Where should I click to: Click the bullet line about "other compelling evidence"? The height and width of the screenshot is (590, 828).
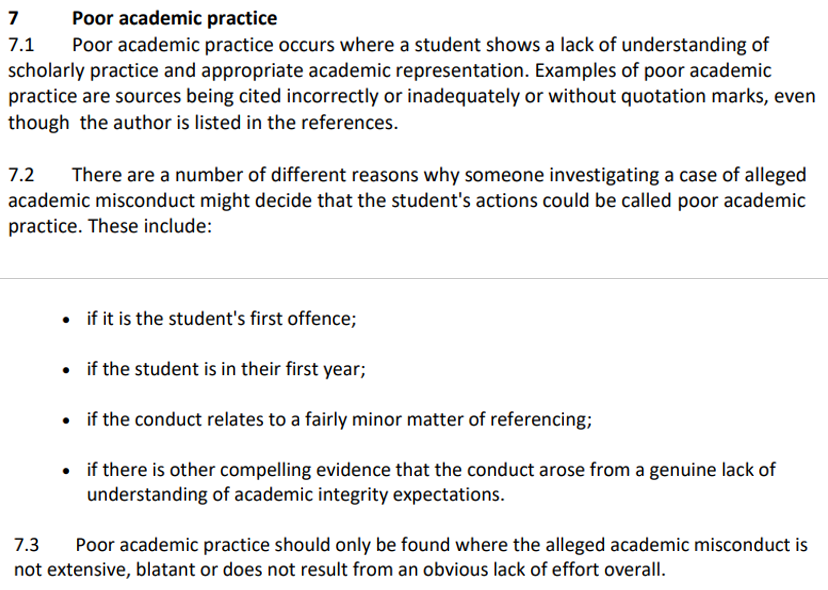430,469
